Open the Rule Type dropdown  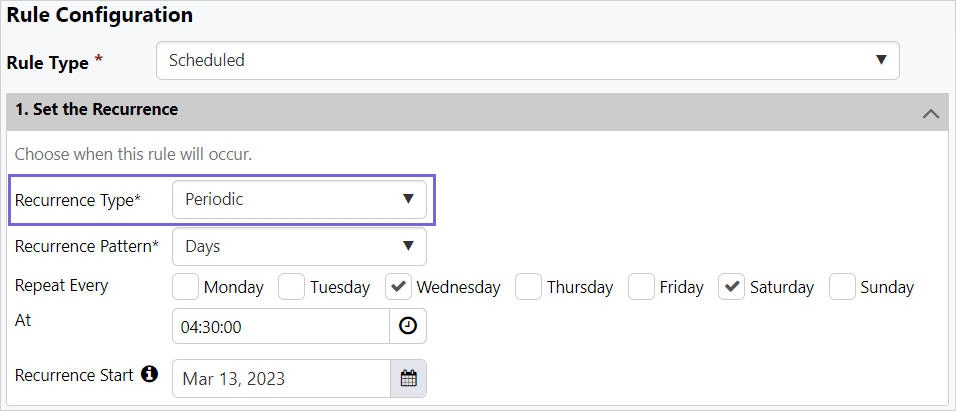pos(527,60)
